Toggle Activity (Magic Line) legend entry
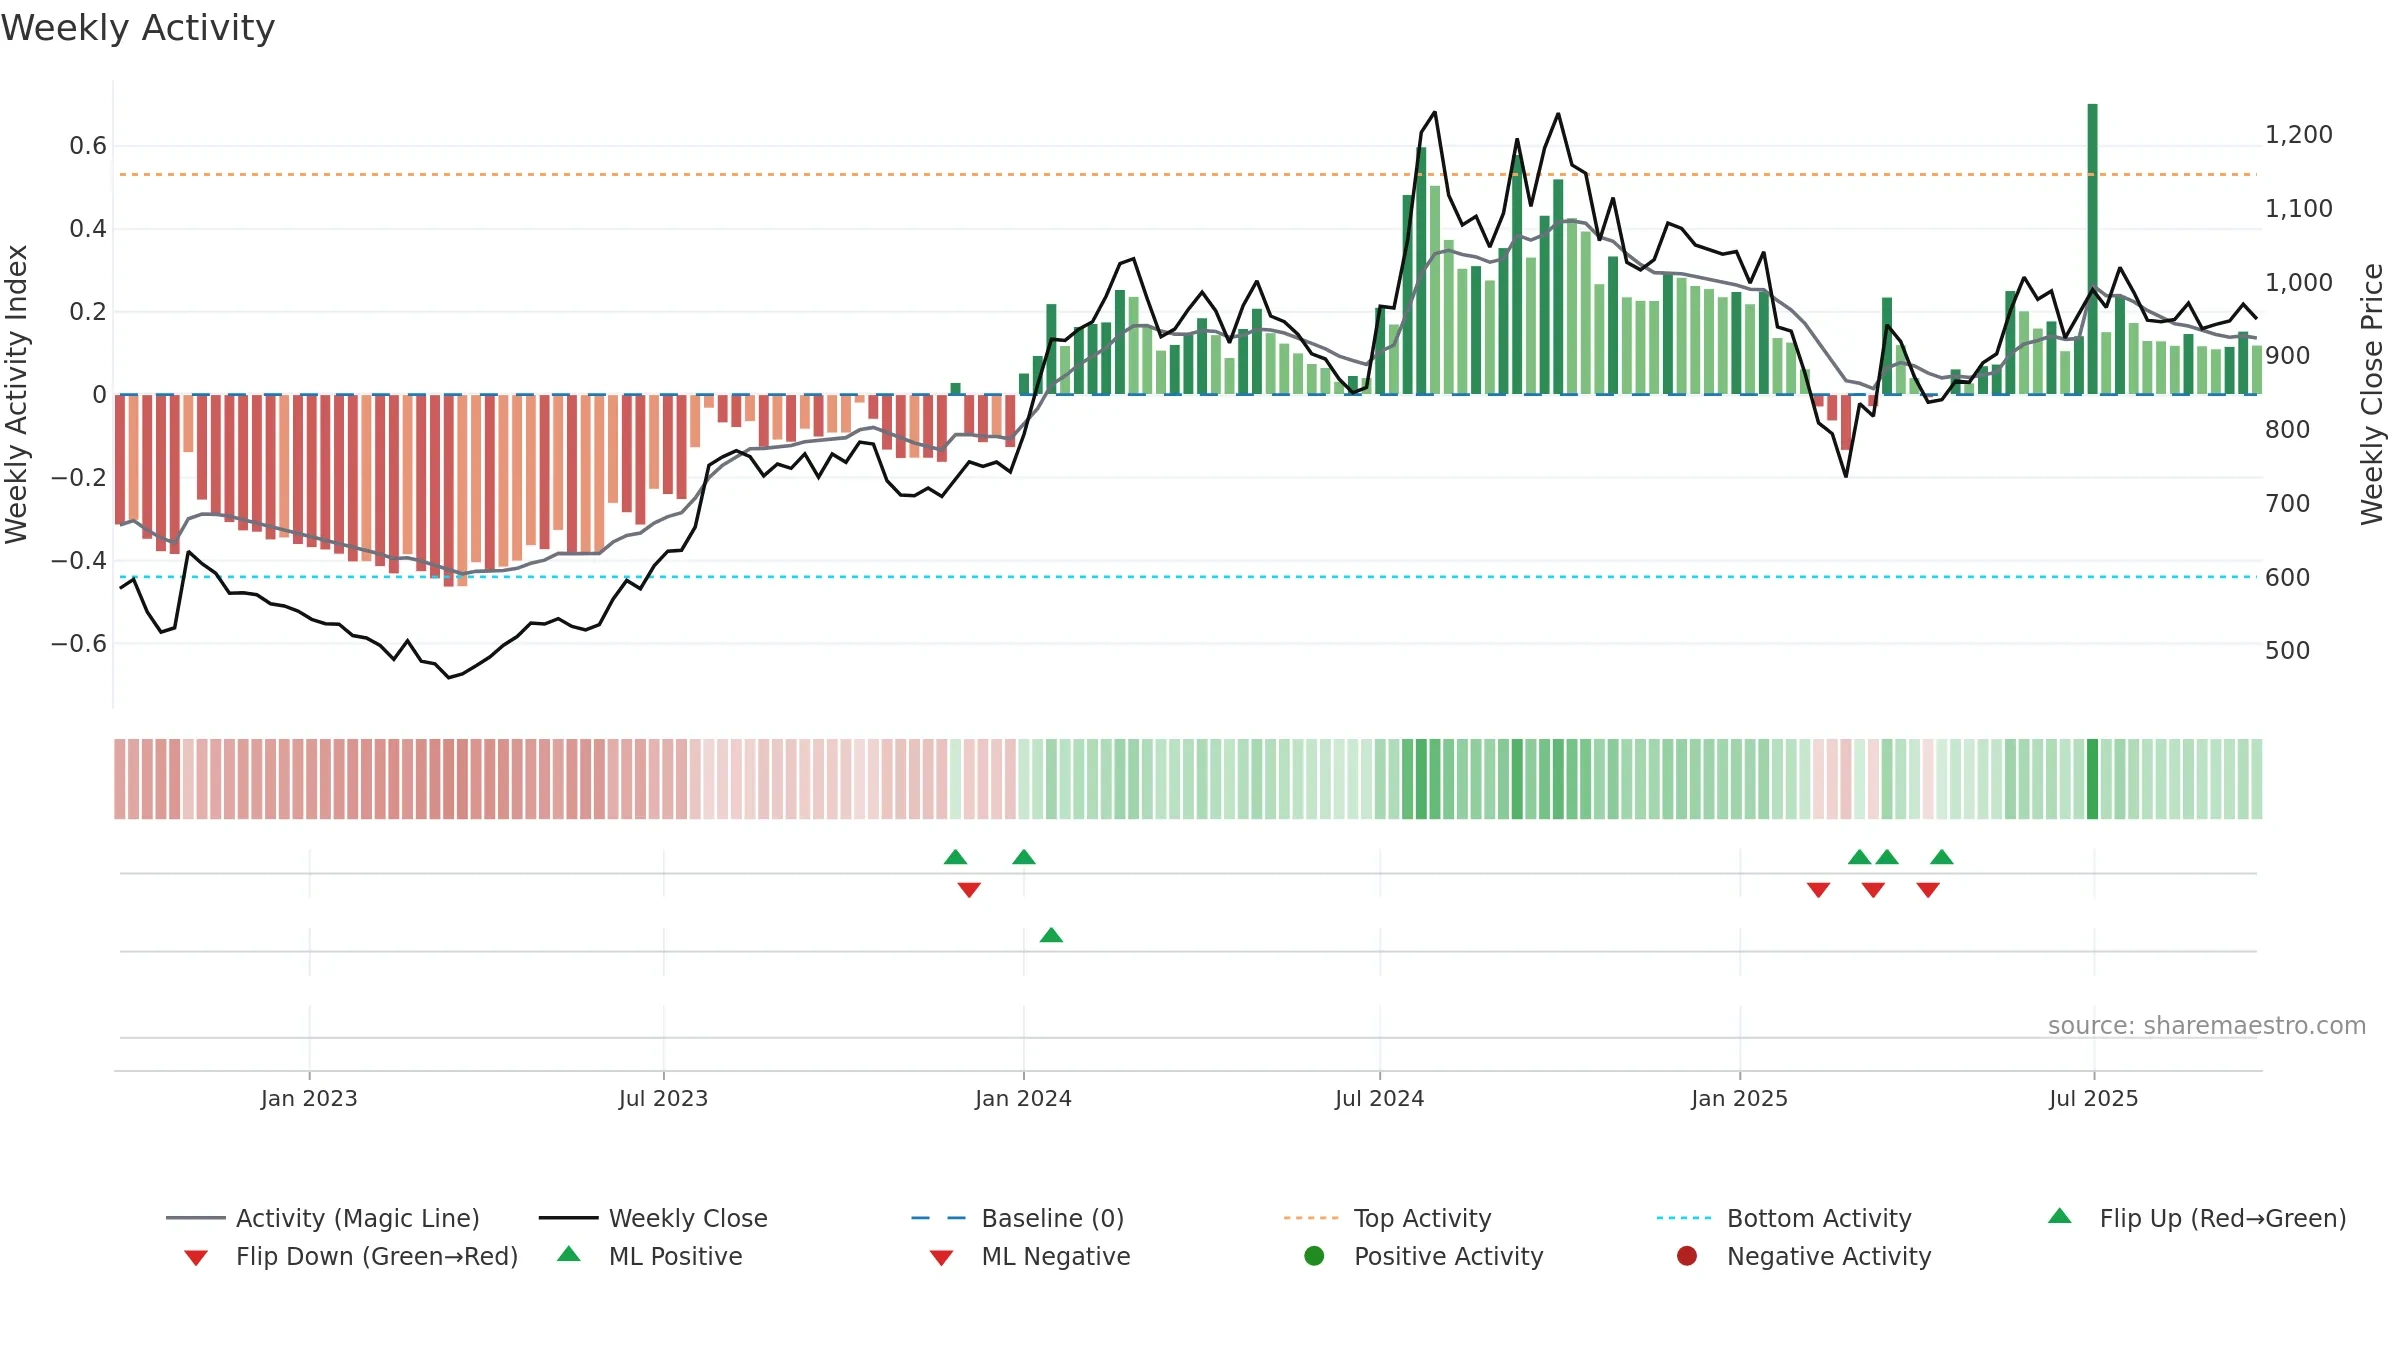Screen dimensions: 2400x1350 323,1218
